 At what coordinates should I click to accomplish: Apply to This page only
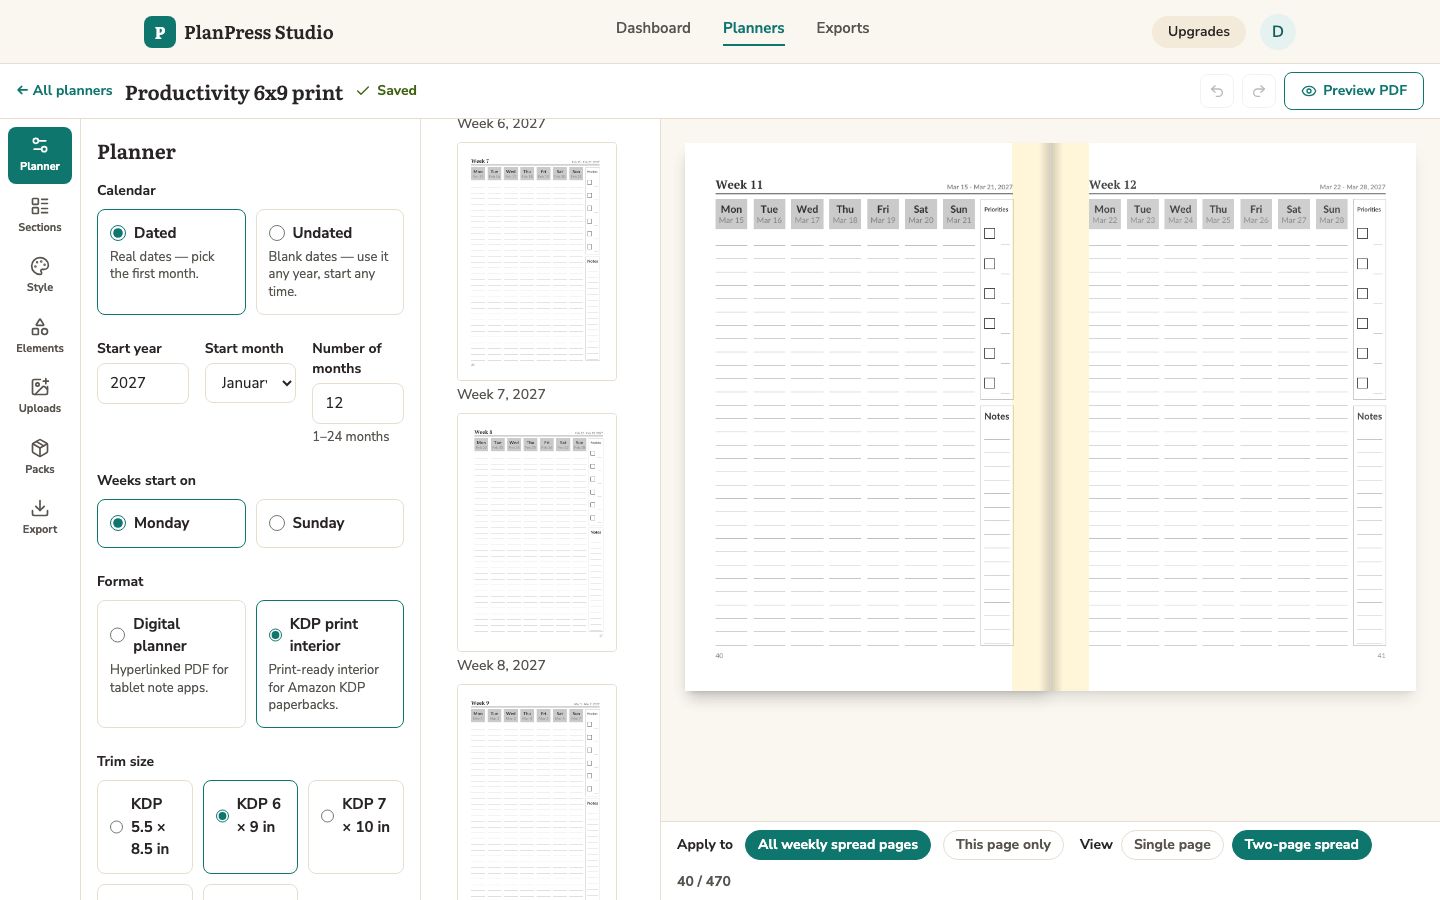(1003, 845)
